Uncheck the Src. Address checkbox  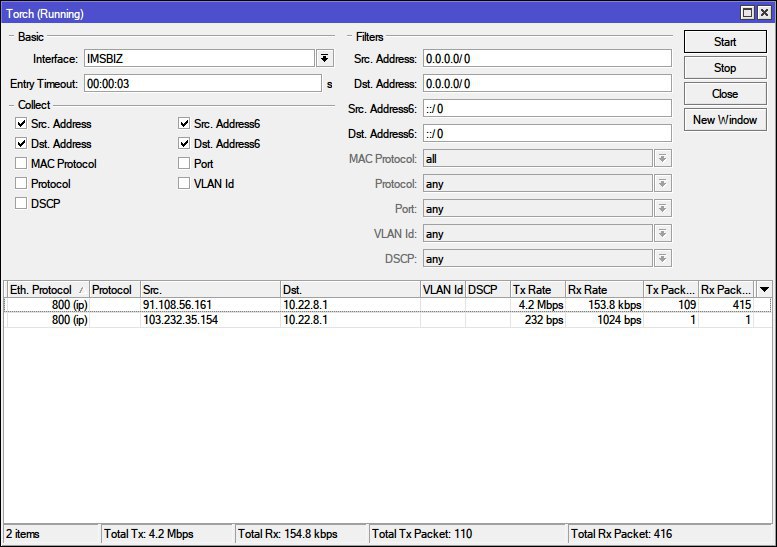tap(21, 124)
